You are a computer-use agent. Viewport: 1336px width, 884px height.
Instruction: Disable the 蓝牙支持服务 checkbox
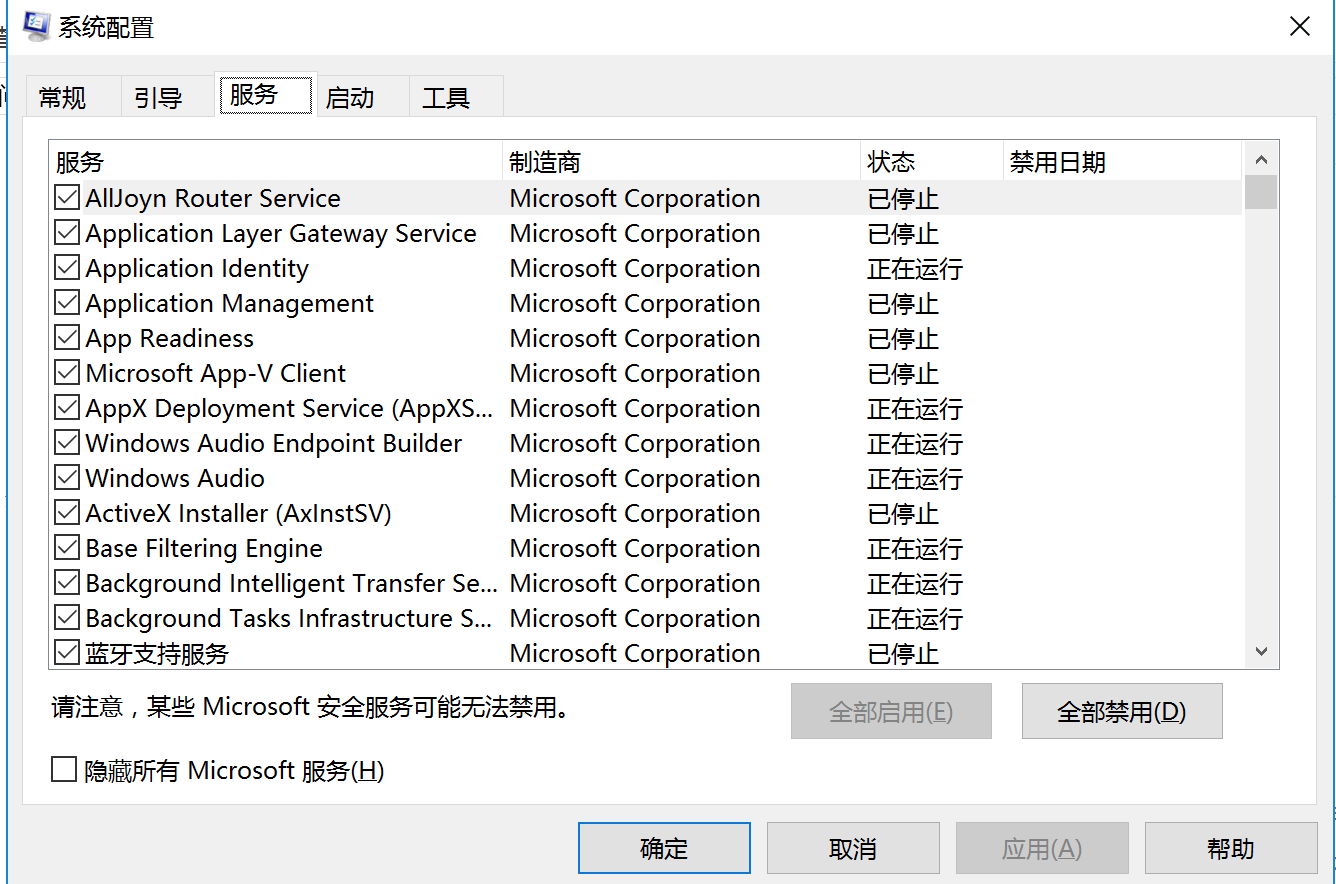pos(67,653)
